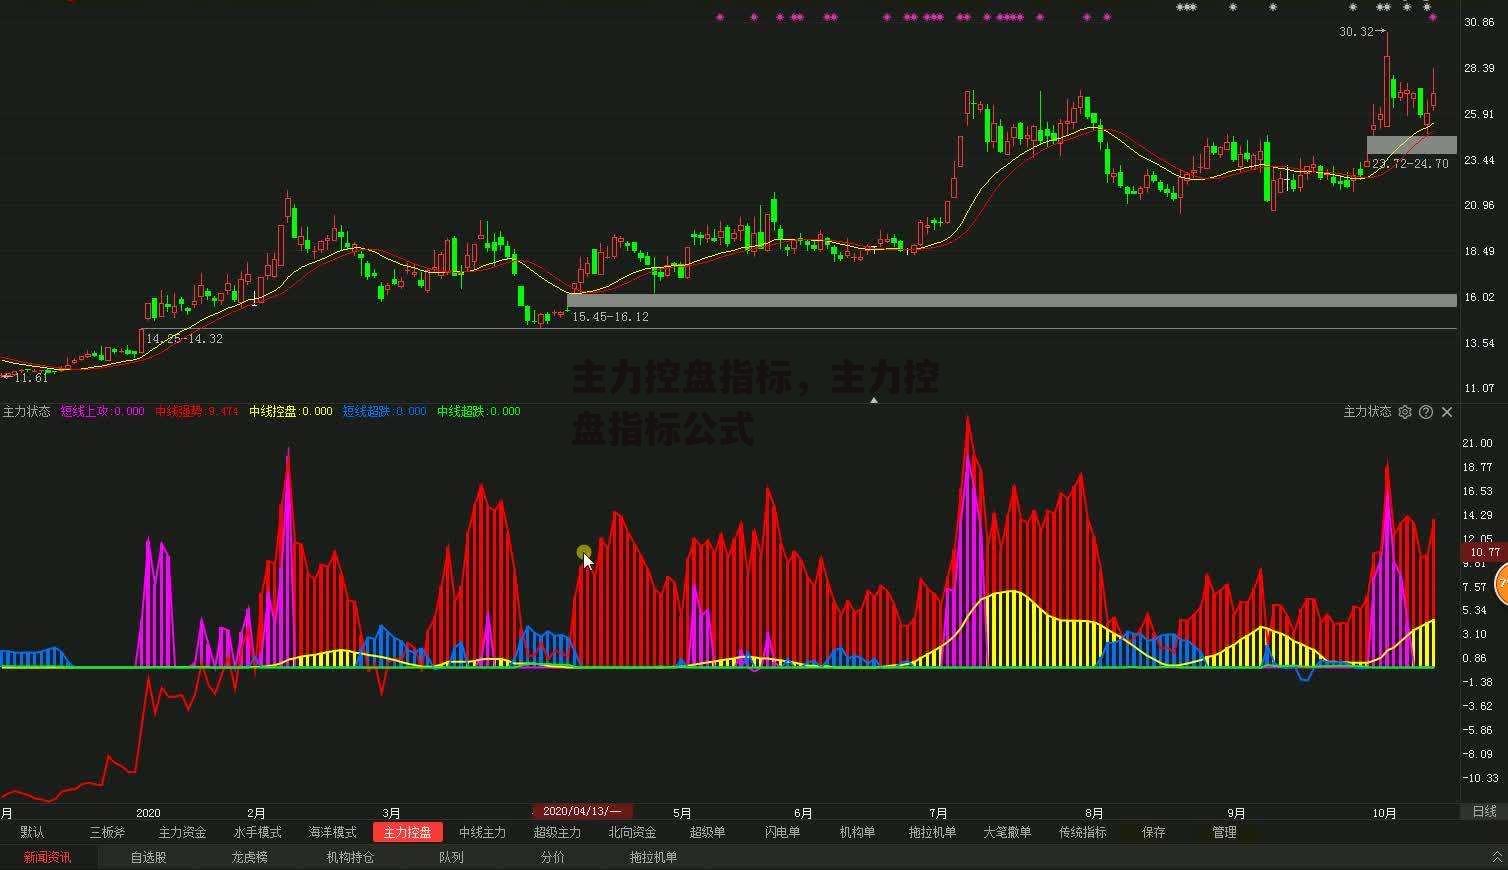
Task: Select the 水手模式 indicator tab
Action: (258, 832)
